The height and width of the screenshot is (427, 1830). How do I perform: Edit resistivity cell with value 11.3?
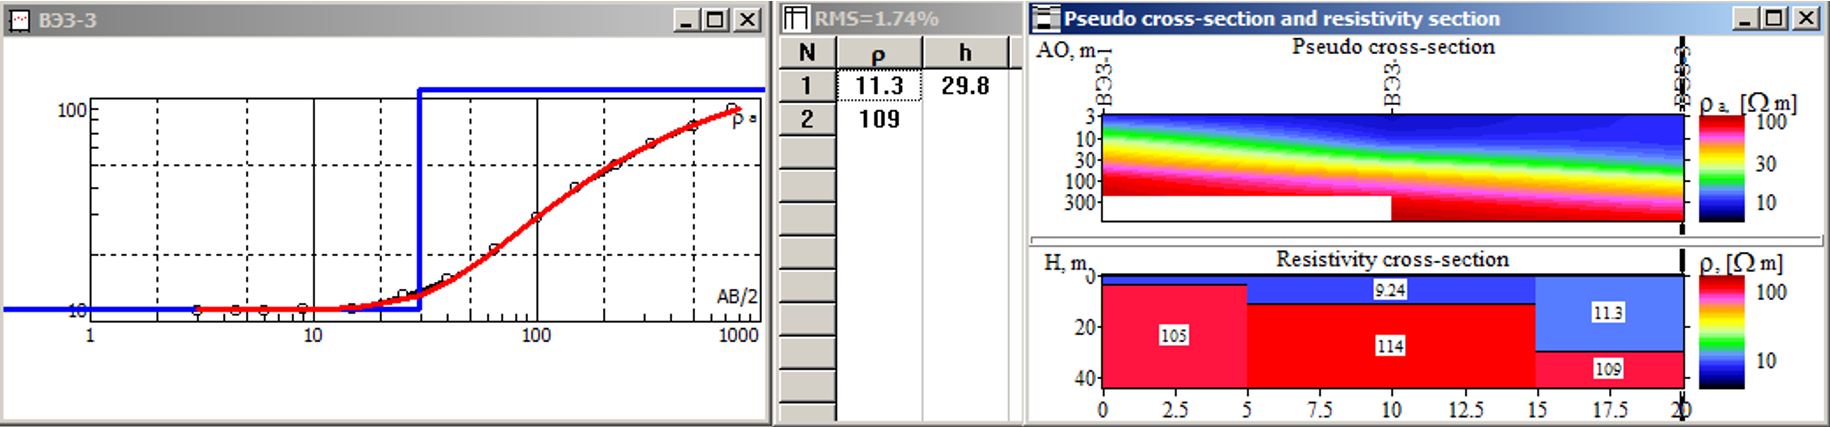[x=879, y=86]
